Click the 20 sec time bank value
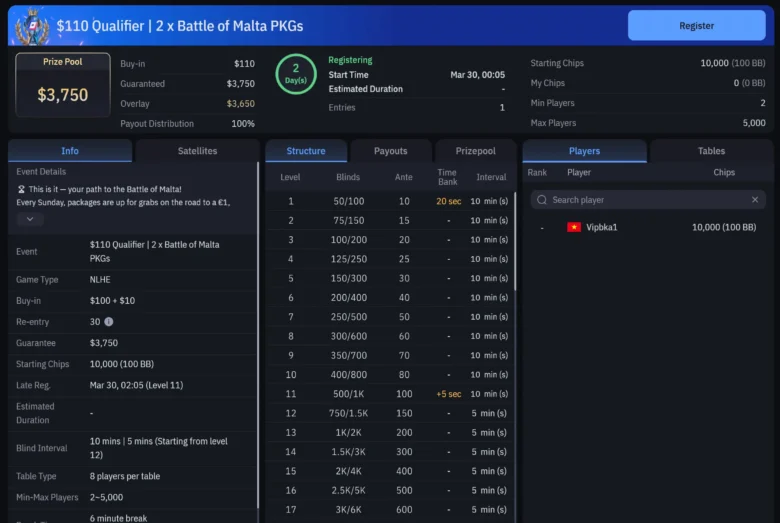 click(449, 201)
